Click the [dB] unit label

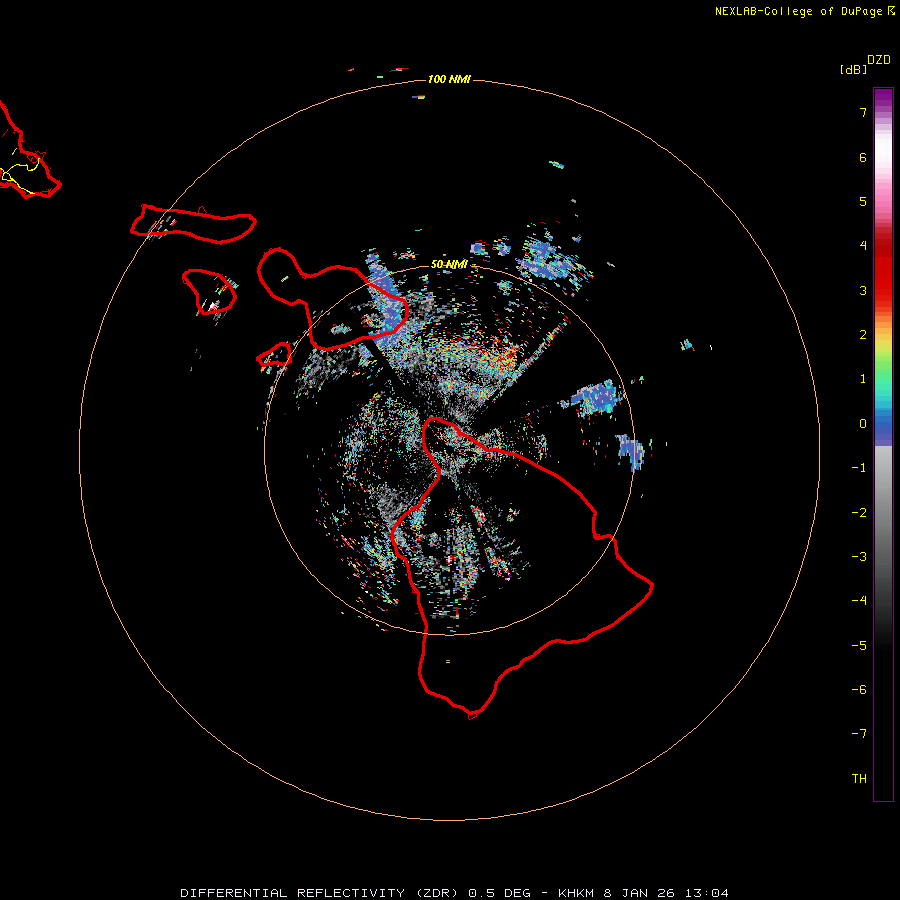[854, 70]
